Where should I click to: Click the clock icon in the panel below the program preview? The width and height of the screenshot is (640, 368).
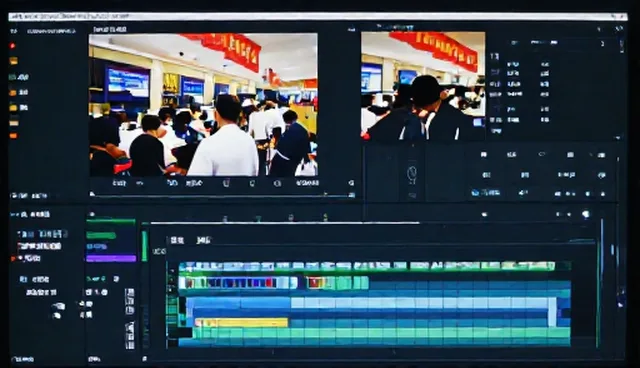point(412,173)
